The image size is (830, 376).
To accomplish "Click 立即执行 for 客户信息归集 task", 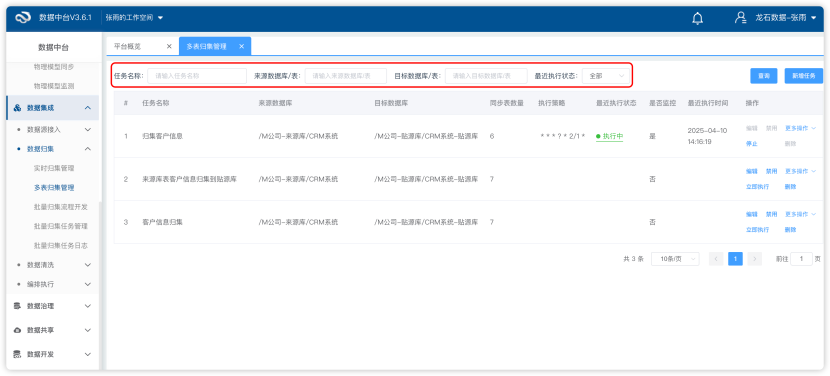I will pyautogui.click(x=757, y=229).
